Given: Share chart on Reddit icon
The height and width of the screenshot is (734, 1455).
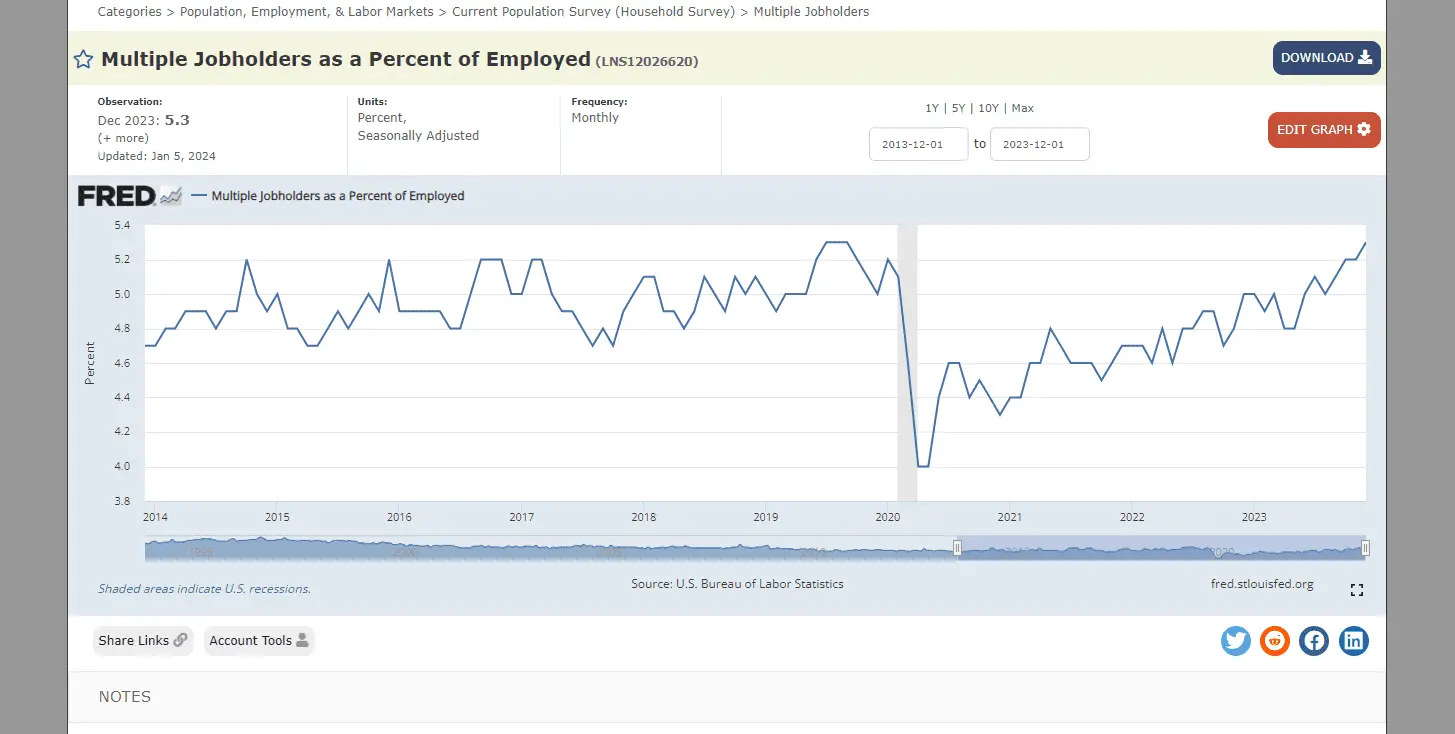Looking at the screenshot, I should tap(1275, 641).
